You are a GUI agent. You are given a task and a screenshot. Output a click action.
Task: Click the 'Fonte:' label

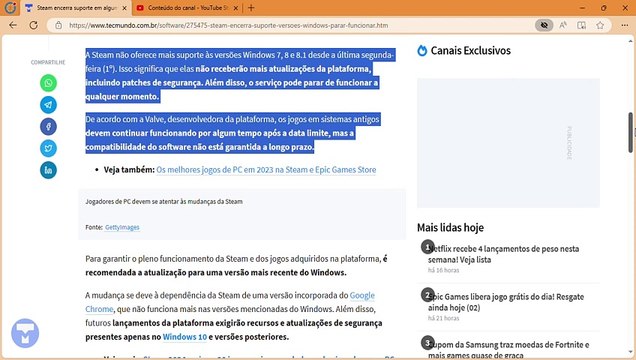[x=94, y=227]
